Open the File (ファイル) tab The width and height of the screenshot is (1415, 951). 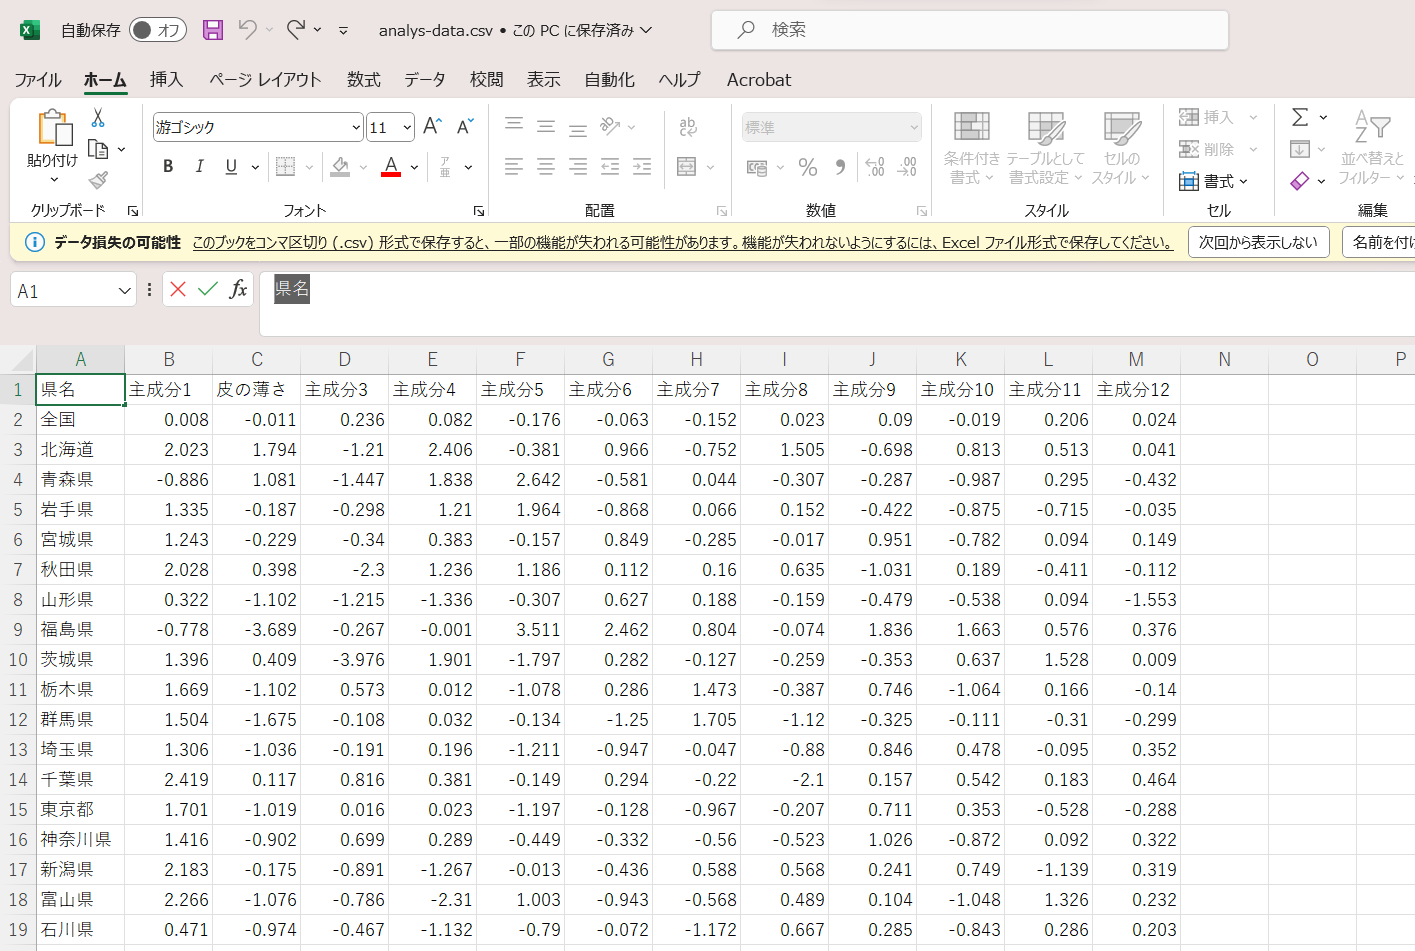point(38,79)
